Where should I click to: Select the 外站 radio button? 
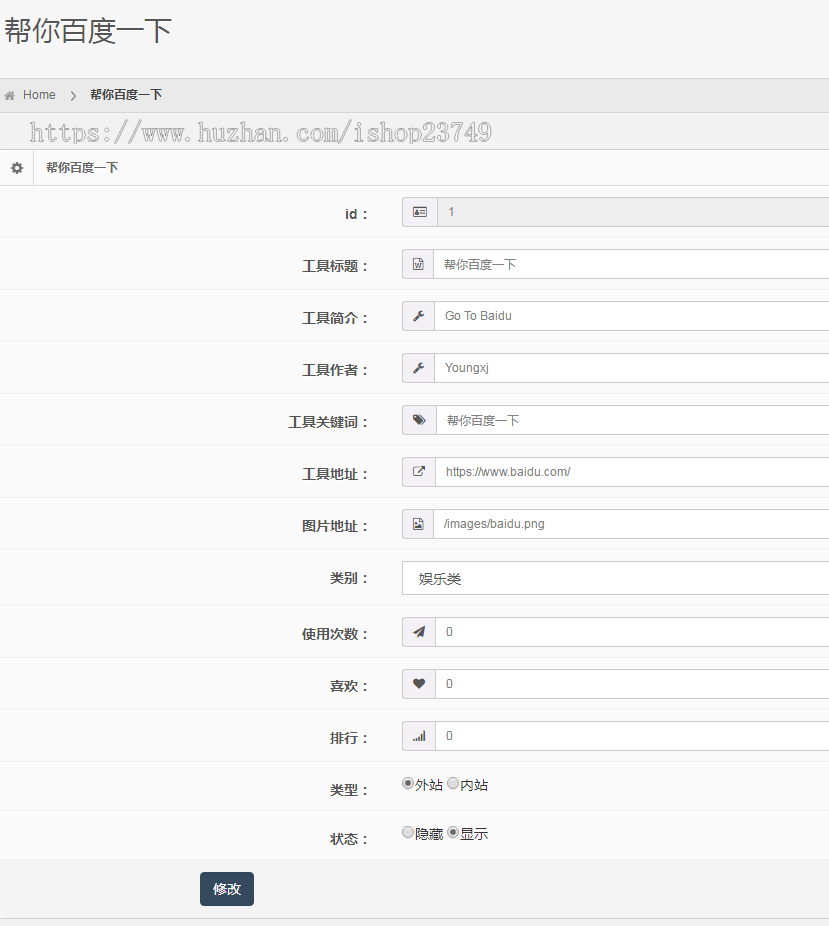point(407,783)
